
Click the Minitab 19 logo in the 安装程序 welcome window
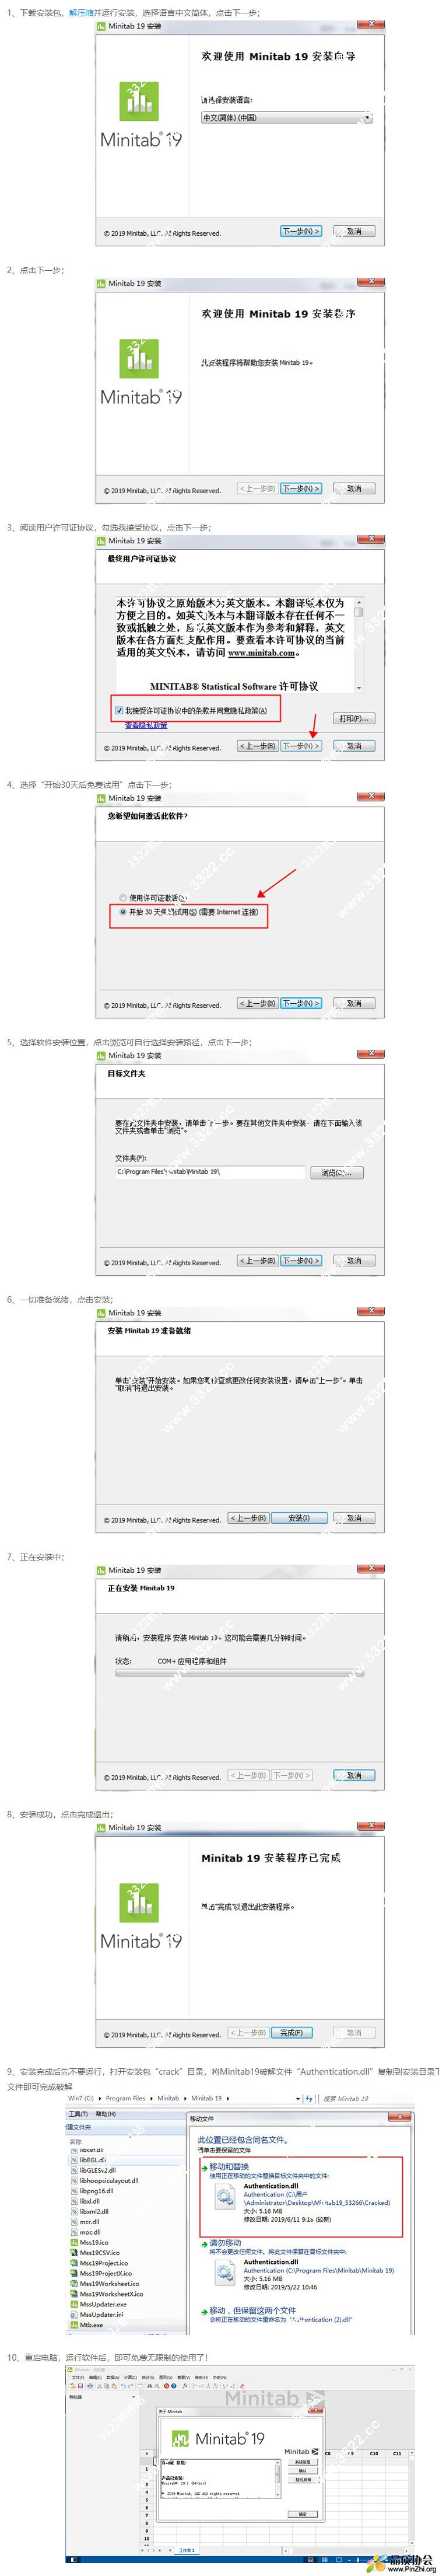(140, 373)
